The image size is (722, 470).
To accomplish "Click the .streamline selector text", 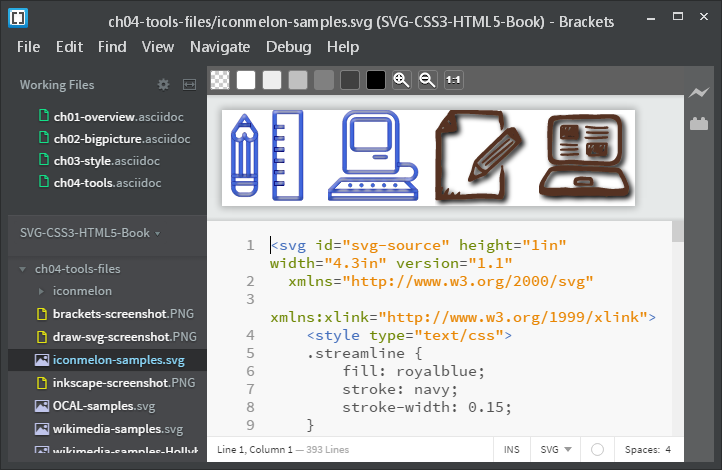I will (355, 353).
